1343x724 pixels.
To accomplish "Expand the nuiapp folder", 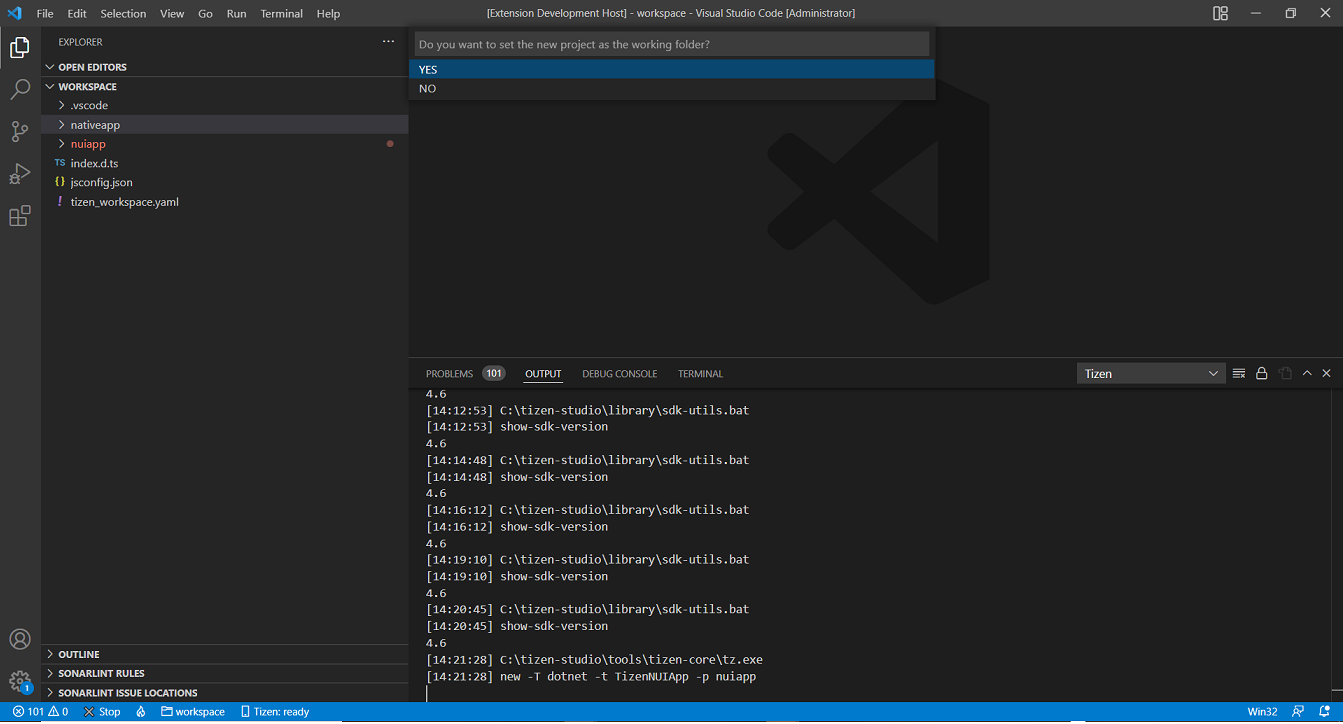I will click(87, 143).
